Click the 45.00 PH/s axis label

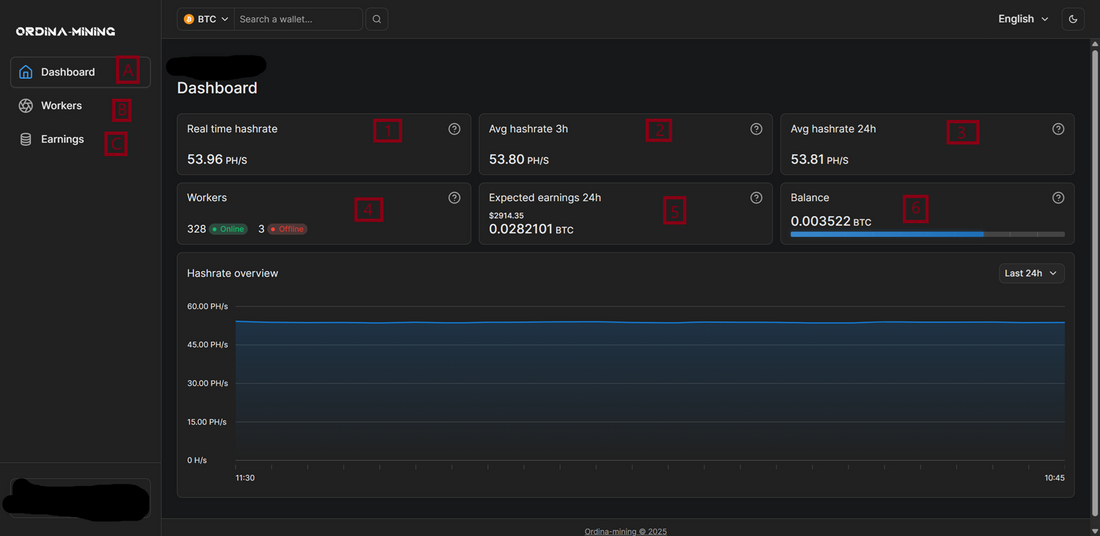(x=208, y=345)
